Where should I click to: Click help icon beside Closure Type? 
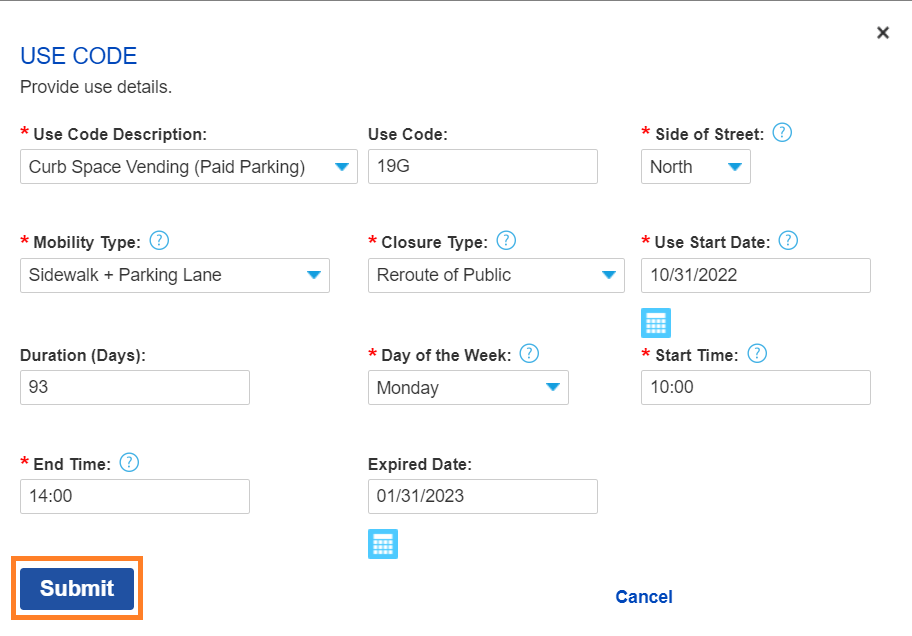[x=506, y=241]
